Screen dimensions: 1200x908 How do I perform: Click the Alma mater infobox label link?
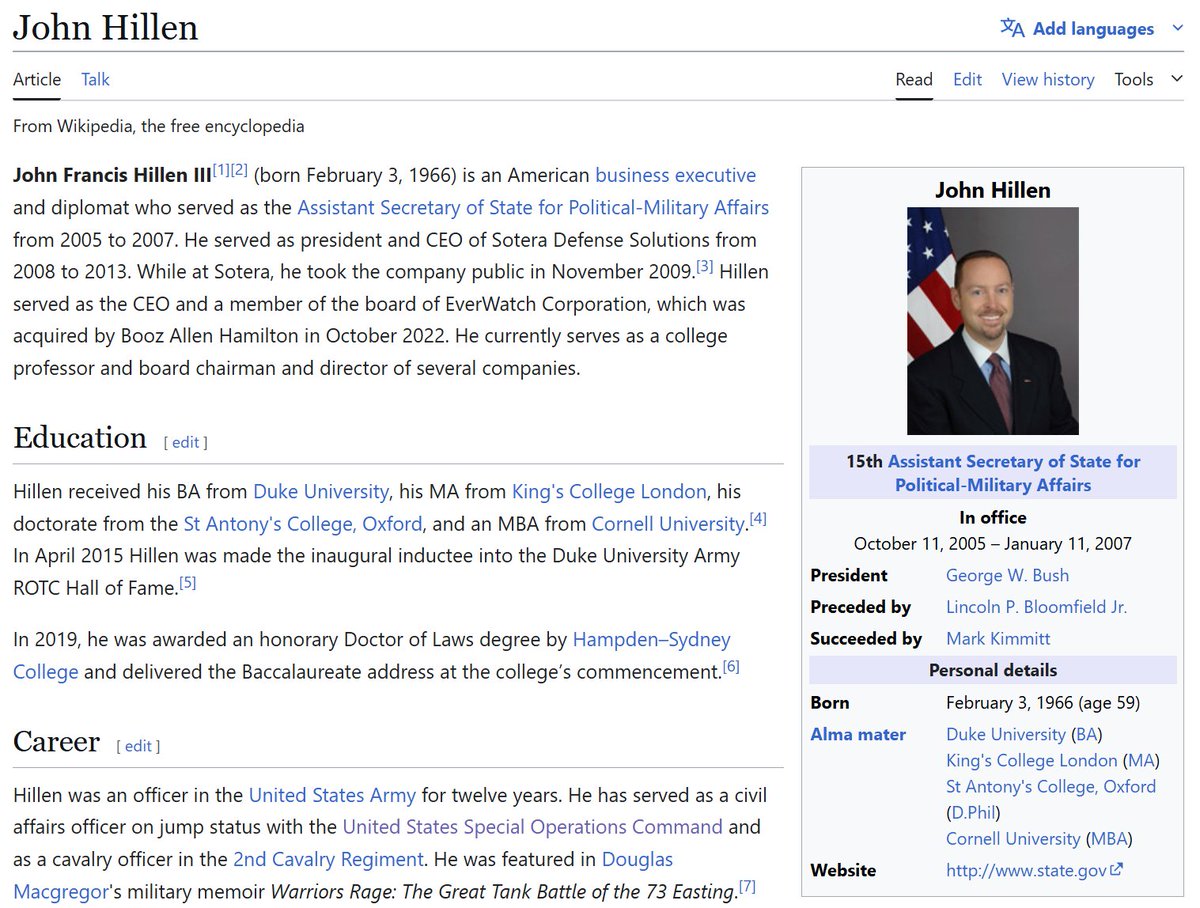tap(858, 734)
